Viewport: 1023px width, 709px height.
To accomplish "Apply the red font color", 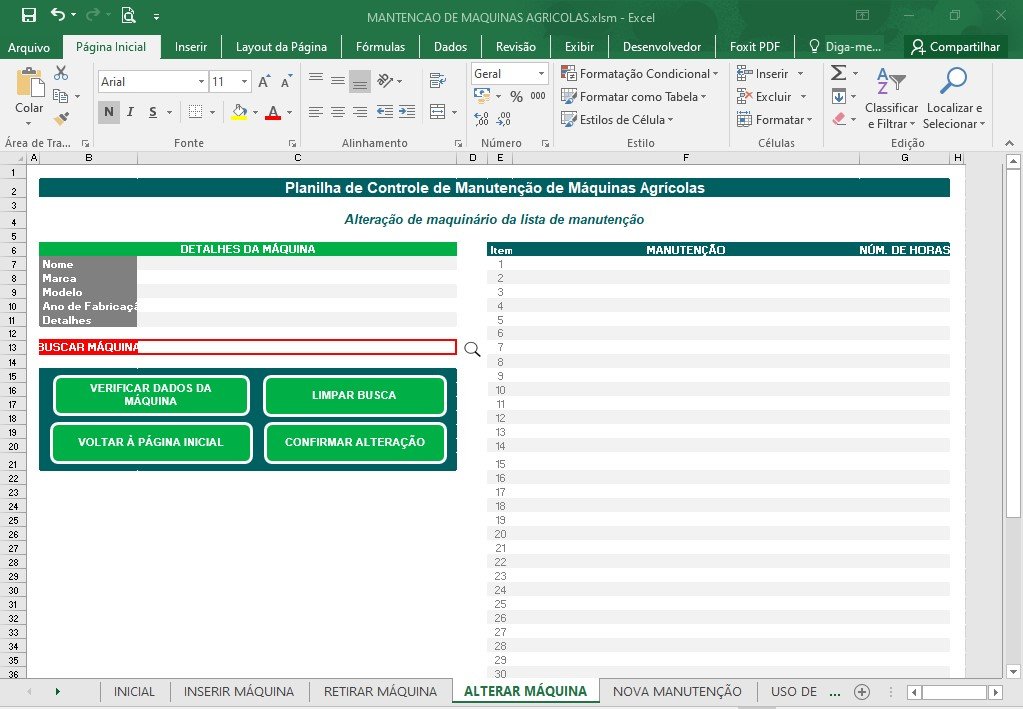I will (x=273, y=112).
